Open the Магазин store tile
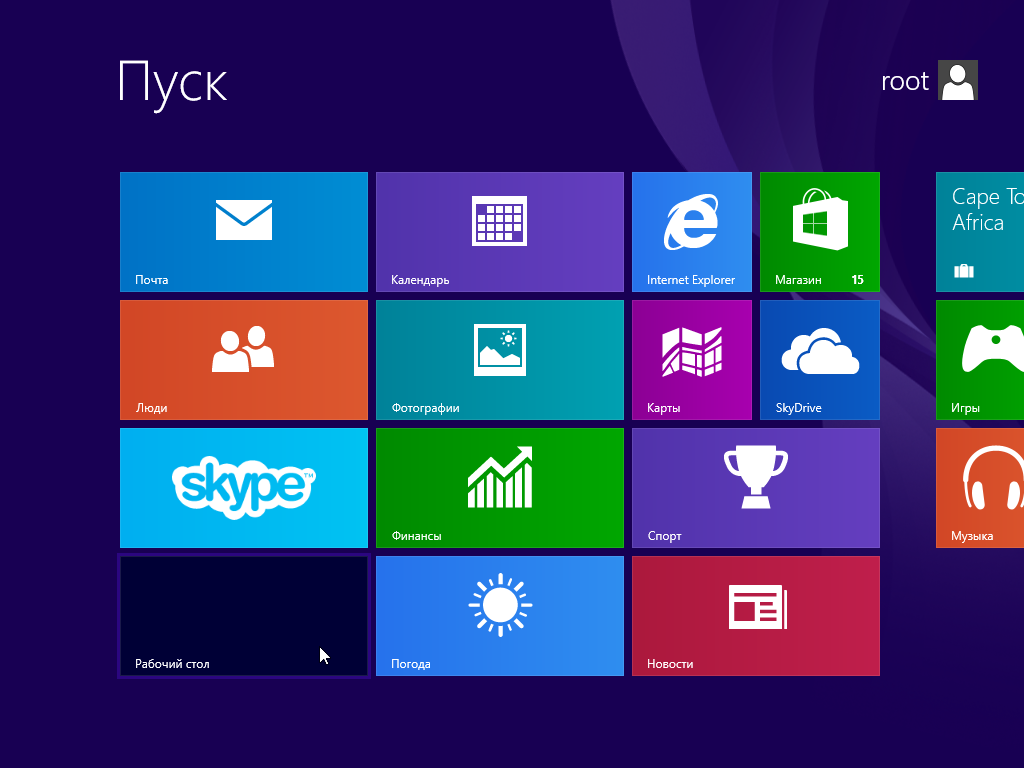The height and width of the screenshot is (768, 1024). tap(819, 231)
